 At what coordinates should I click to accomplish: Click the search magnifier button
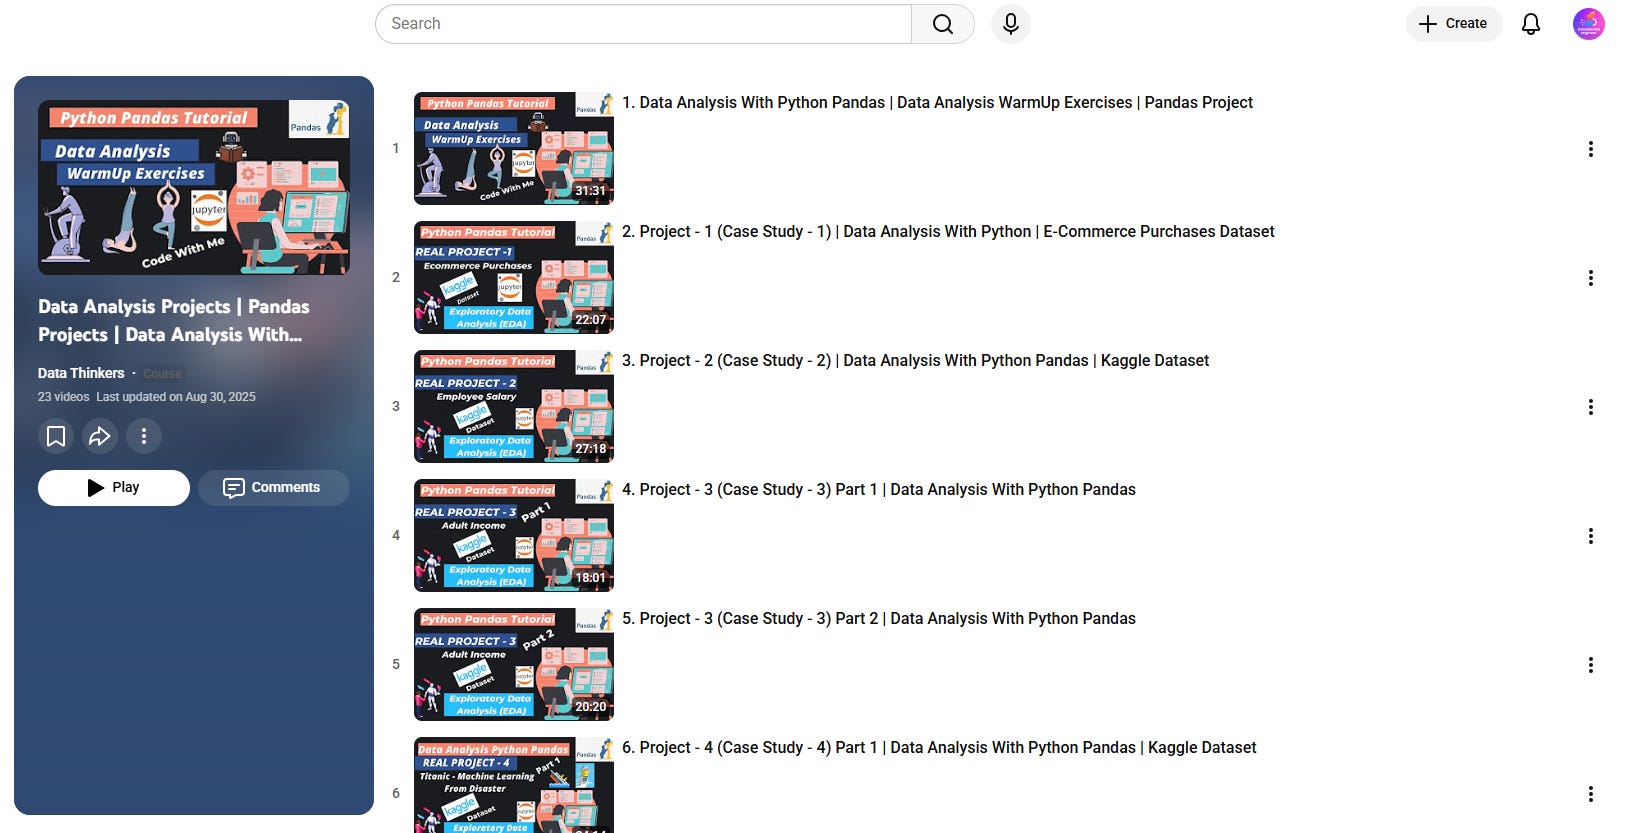tap(942, 24)
